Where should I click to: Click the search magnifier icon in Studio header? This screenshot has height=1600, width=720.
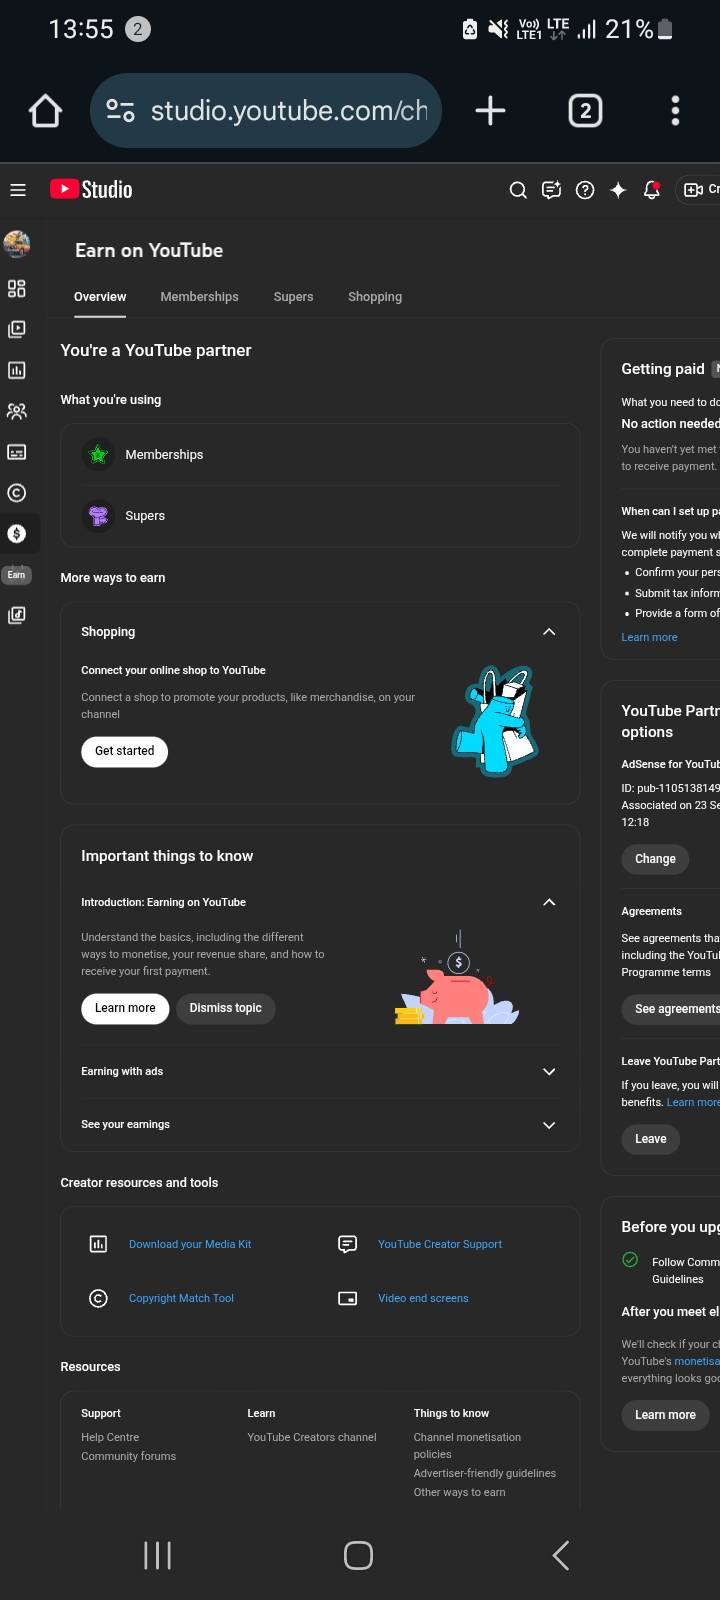tap(518, 190)
